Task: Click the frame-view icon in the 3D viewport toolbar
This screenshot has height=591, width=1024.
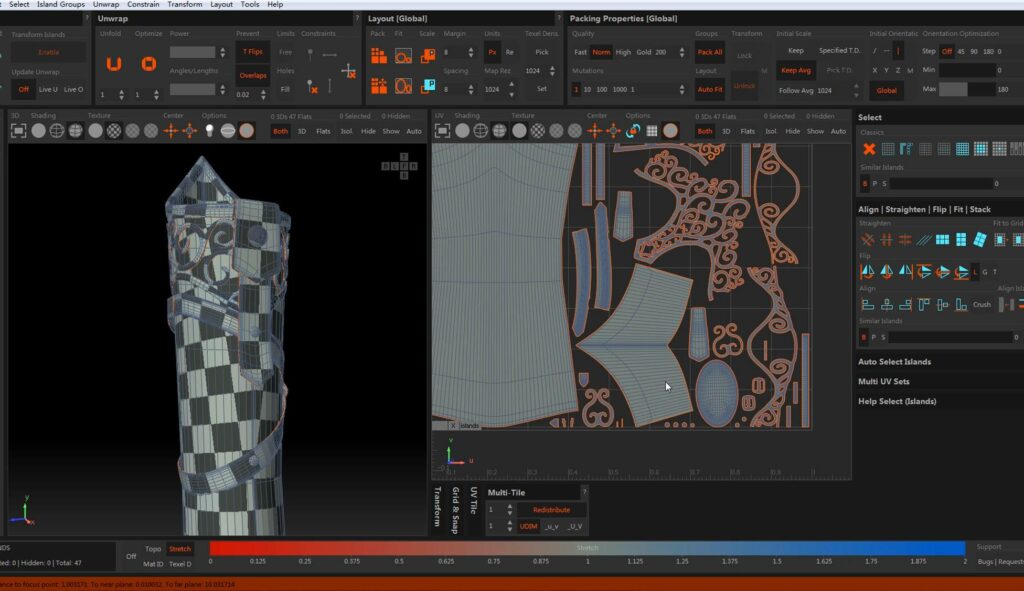Action: 18,131
